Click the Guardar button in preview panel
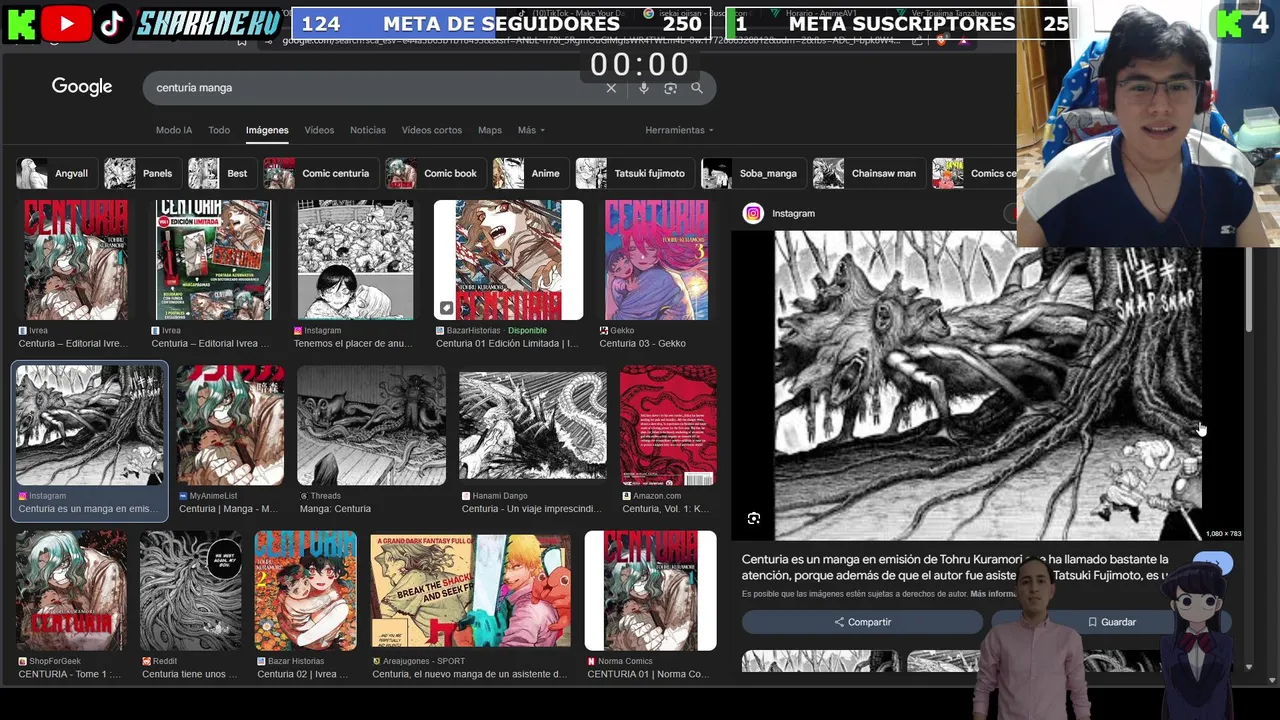Image resolution: width=1280 pixels, height=720 pixels. coord(1111,622)
